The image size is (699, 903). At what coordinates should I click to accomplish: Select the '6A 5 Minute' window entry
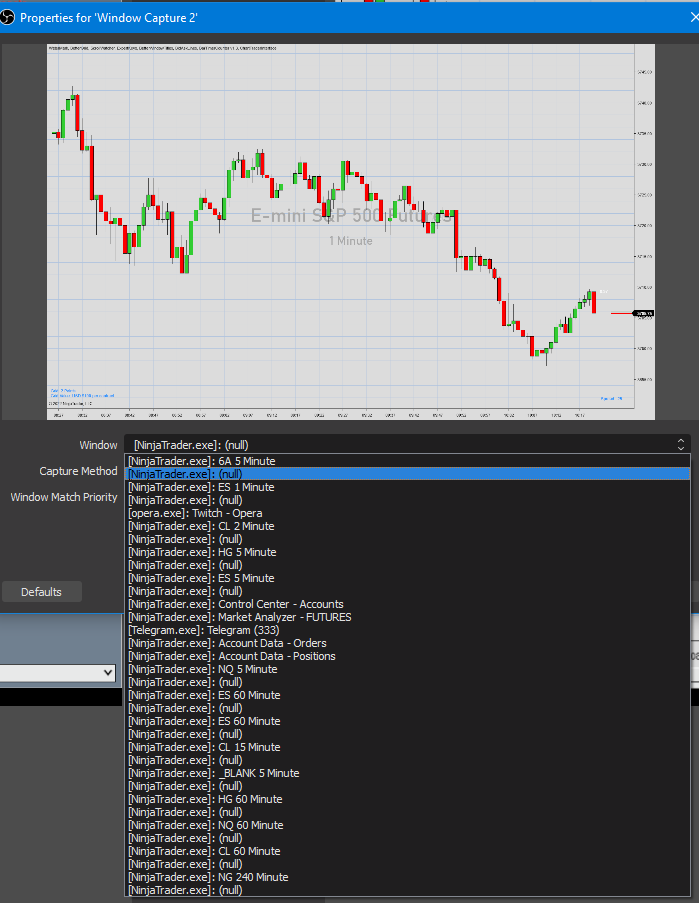pos(407,461)
